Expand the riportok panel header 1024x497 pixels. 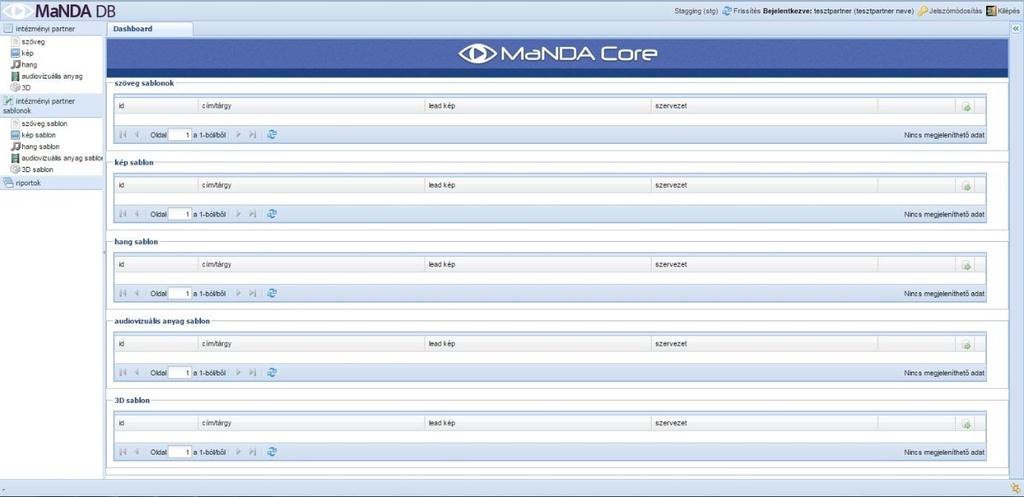point(52,184)
